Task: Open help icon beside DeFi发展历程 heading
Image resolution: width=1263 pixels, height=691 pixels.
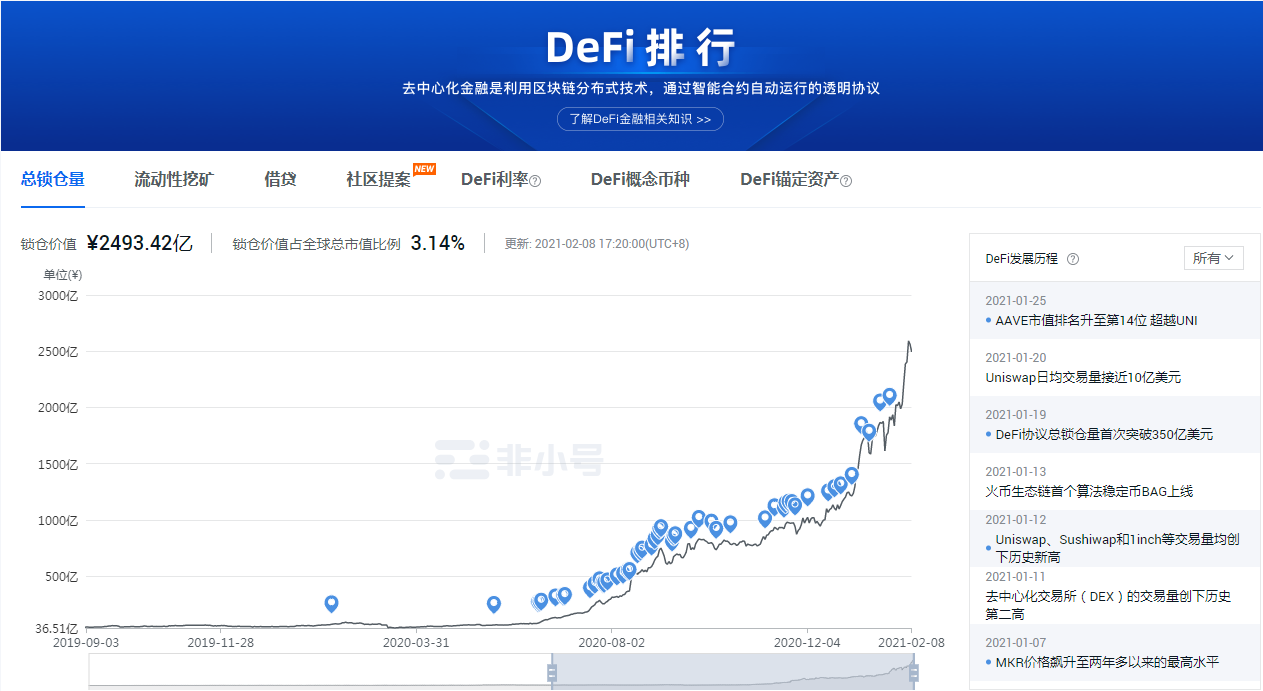Action: coord(1073,259)
